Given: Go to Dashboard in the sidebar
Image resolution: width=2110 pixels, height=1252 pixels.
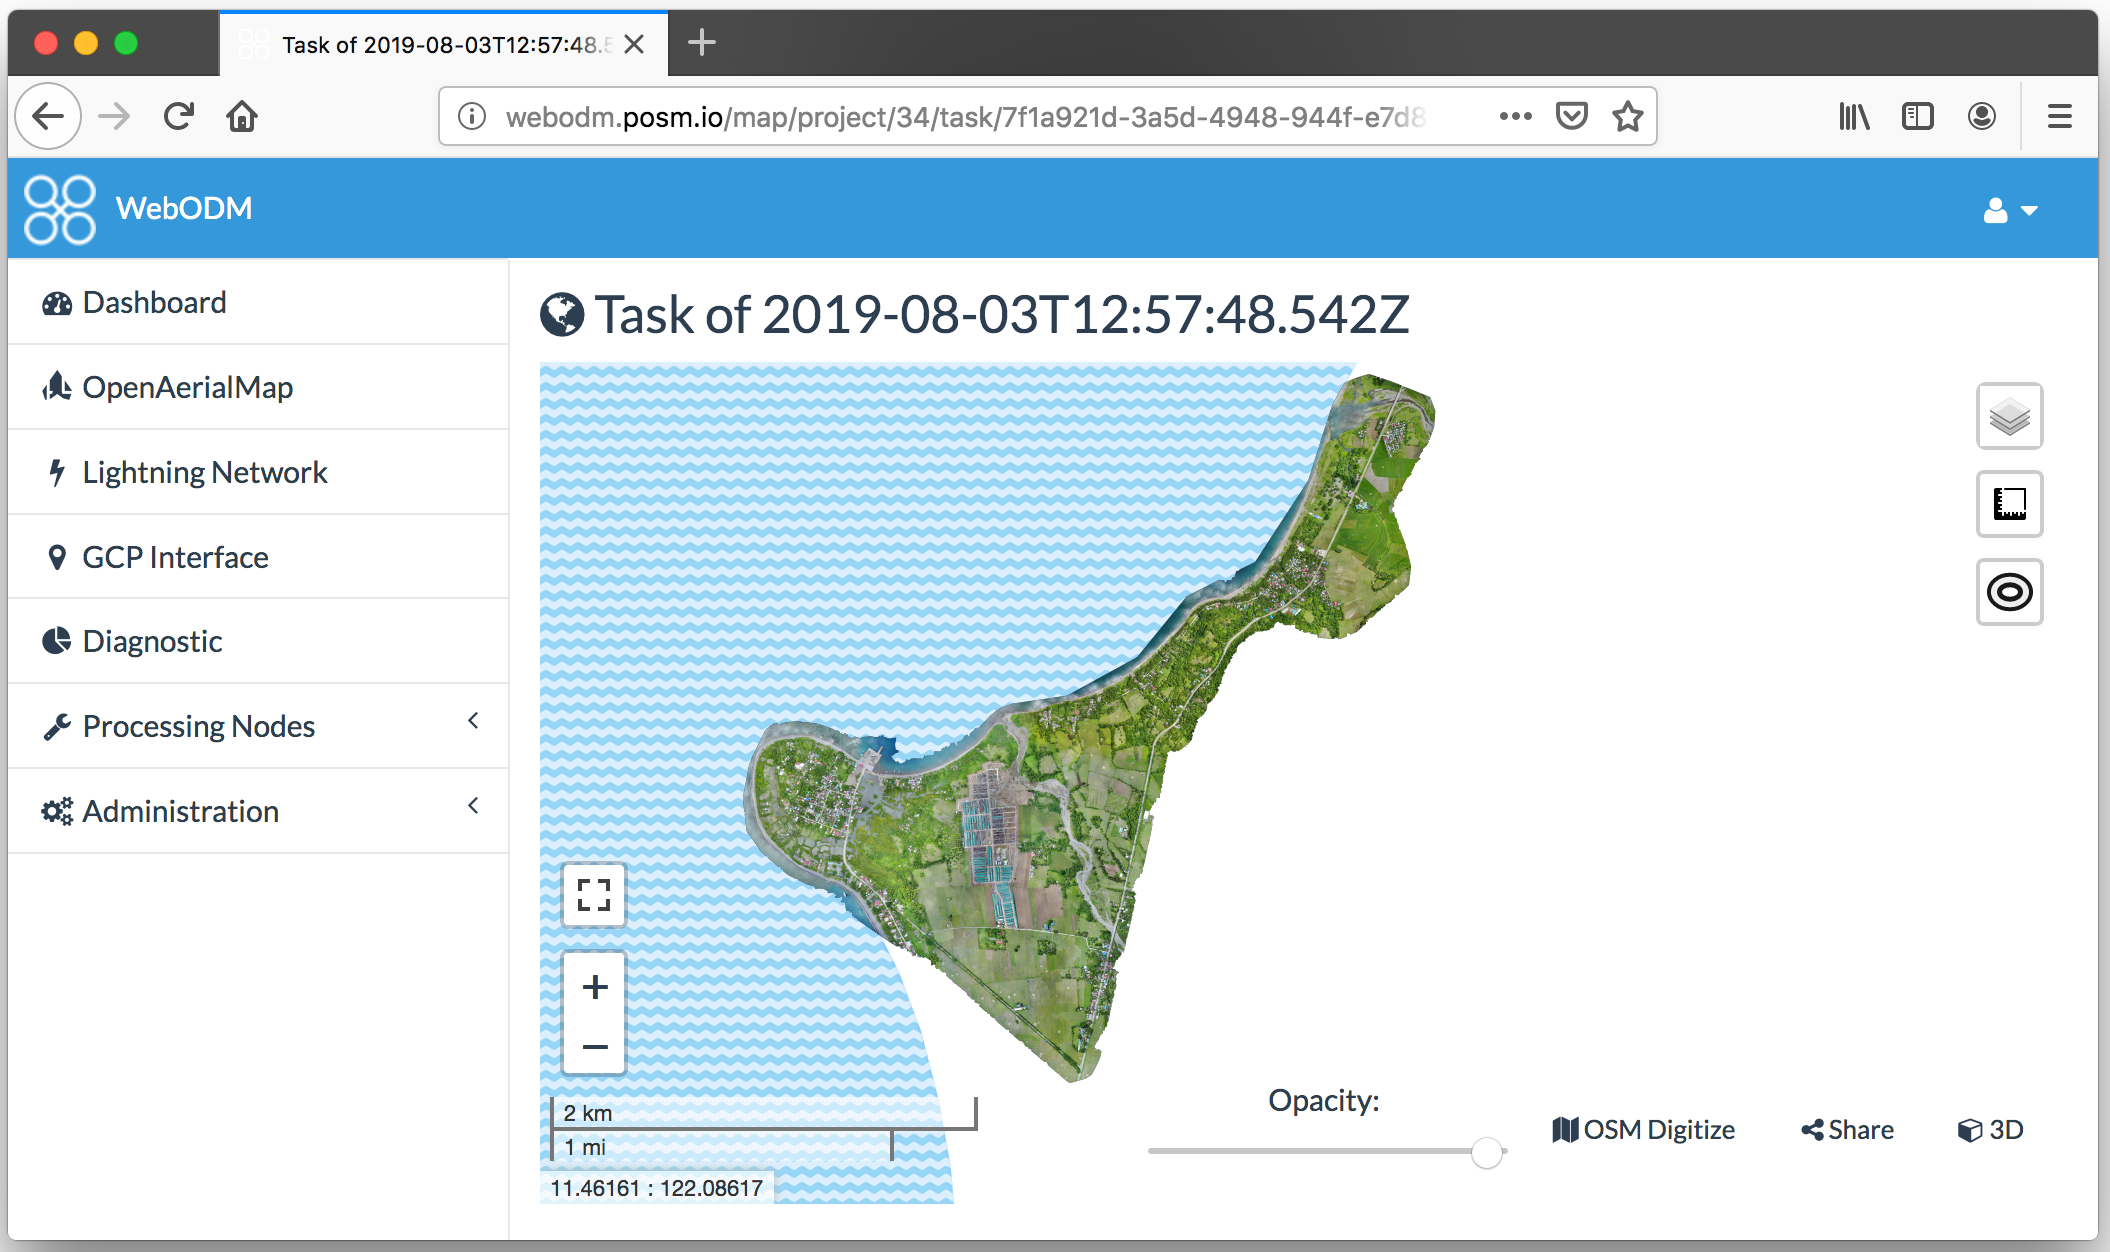Looking at the screenshot, I should pos(154,302).
